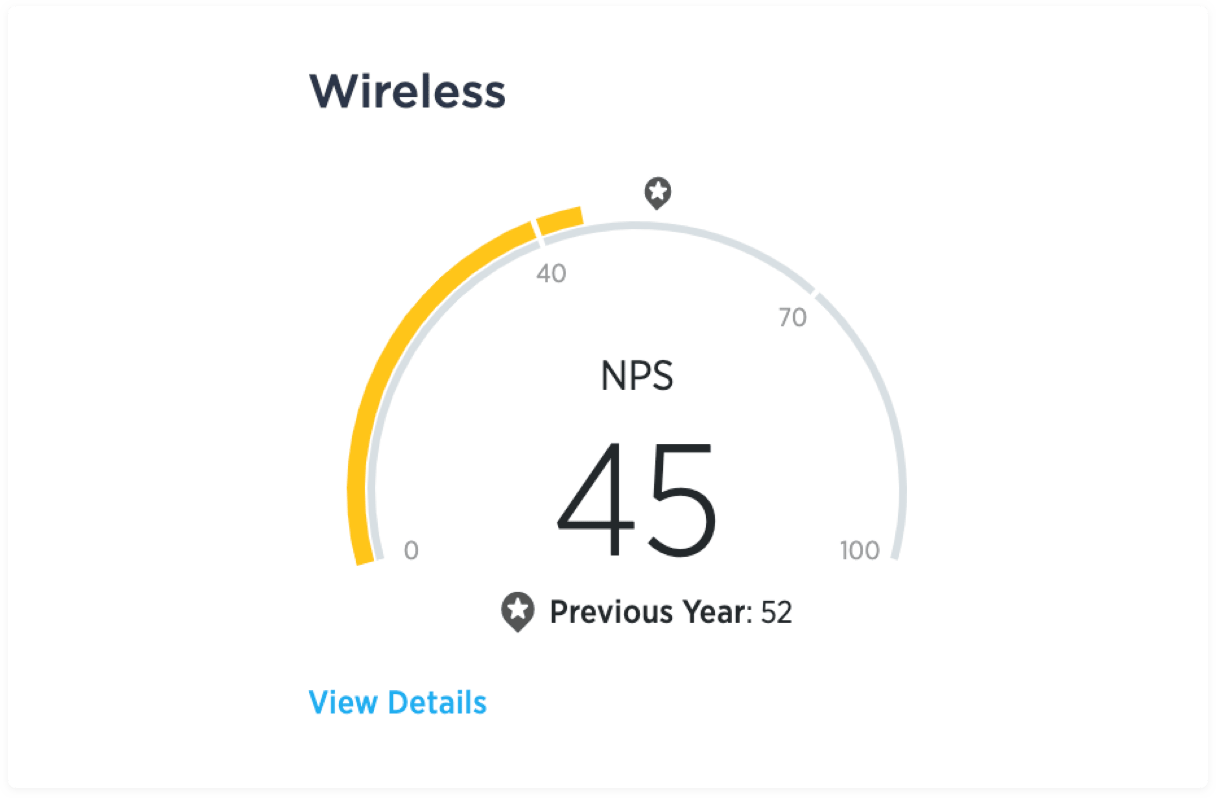Click the Wireless card title

407,92
